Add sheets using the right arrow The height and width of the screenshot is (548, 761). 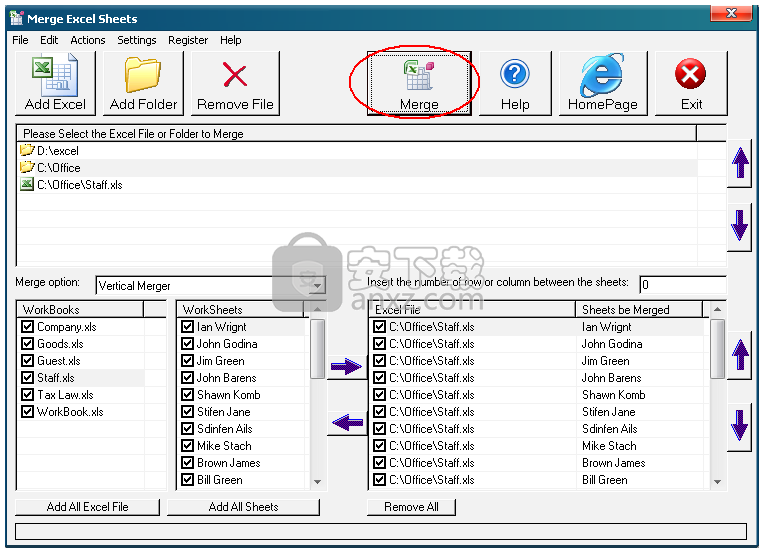[347, 366]
